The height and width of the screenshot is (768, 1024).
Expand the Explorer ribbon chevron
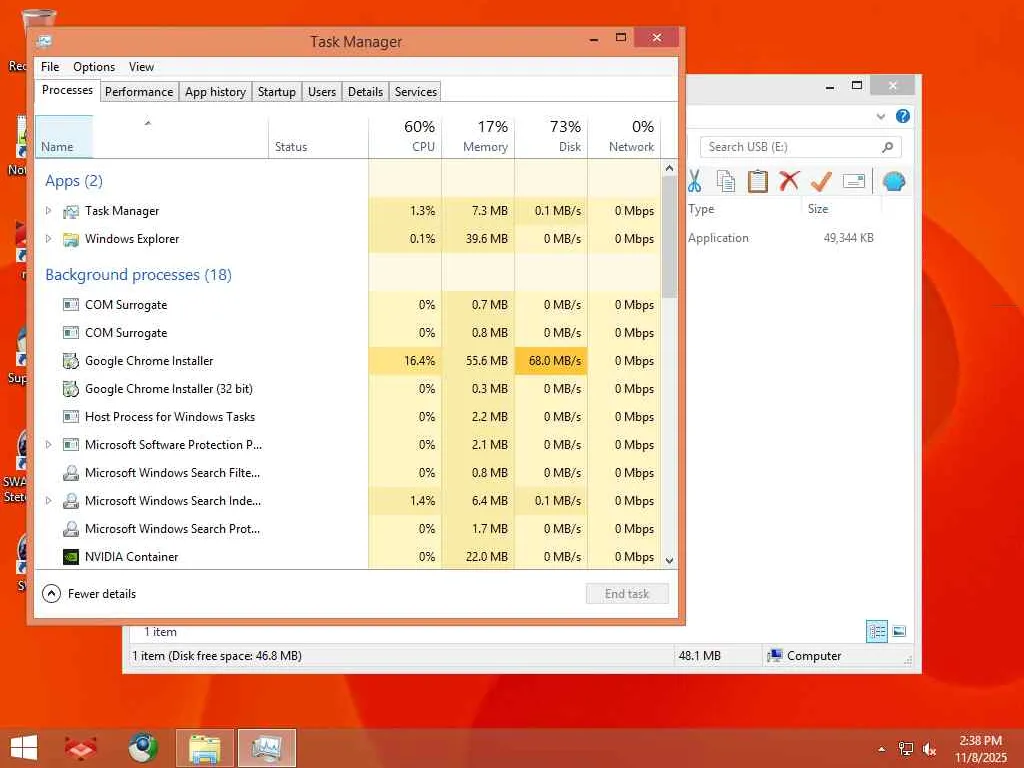(x=880, y=116)
